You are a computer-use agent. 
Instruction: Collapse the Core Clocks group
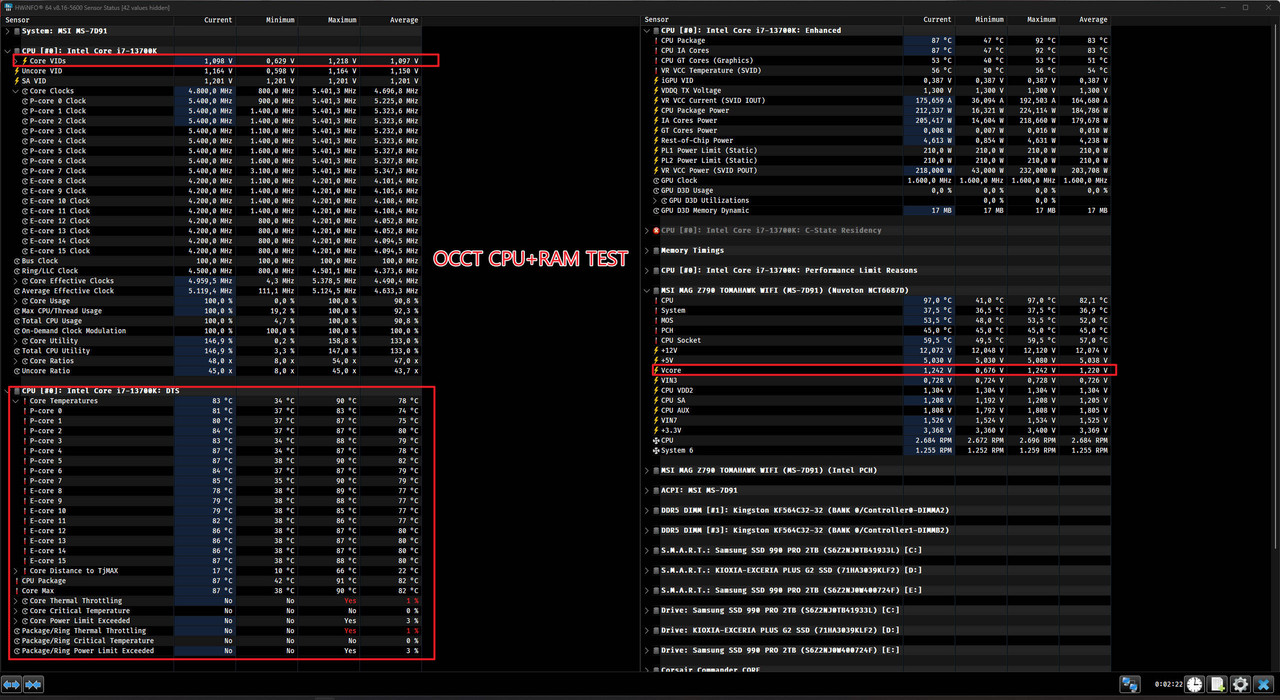17,91
